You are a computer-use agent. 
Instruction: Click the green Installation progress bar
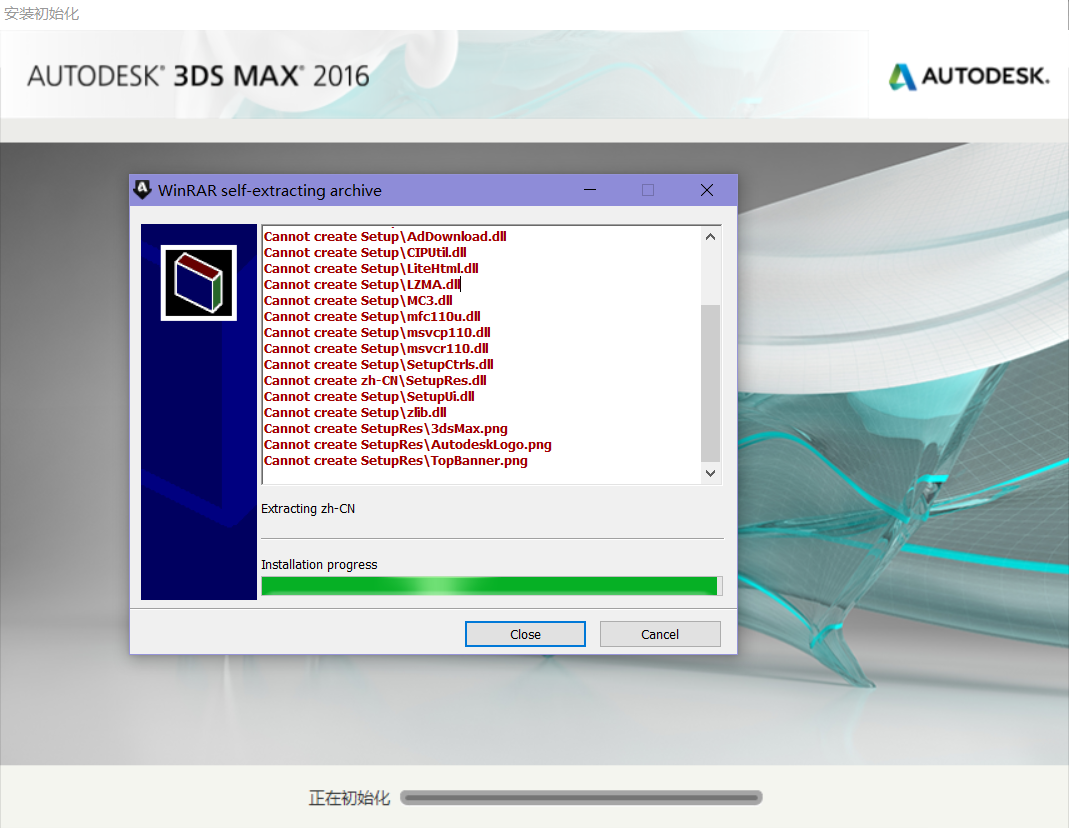tap(489, 585)
